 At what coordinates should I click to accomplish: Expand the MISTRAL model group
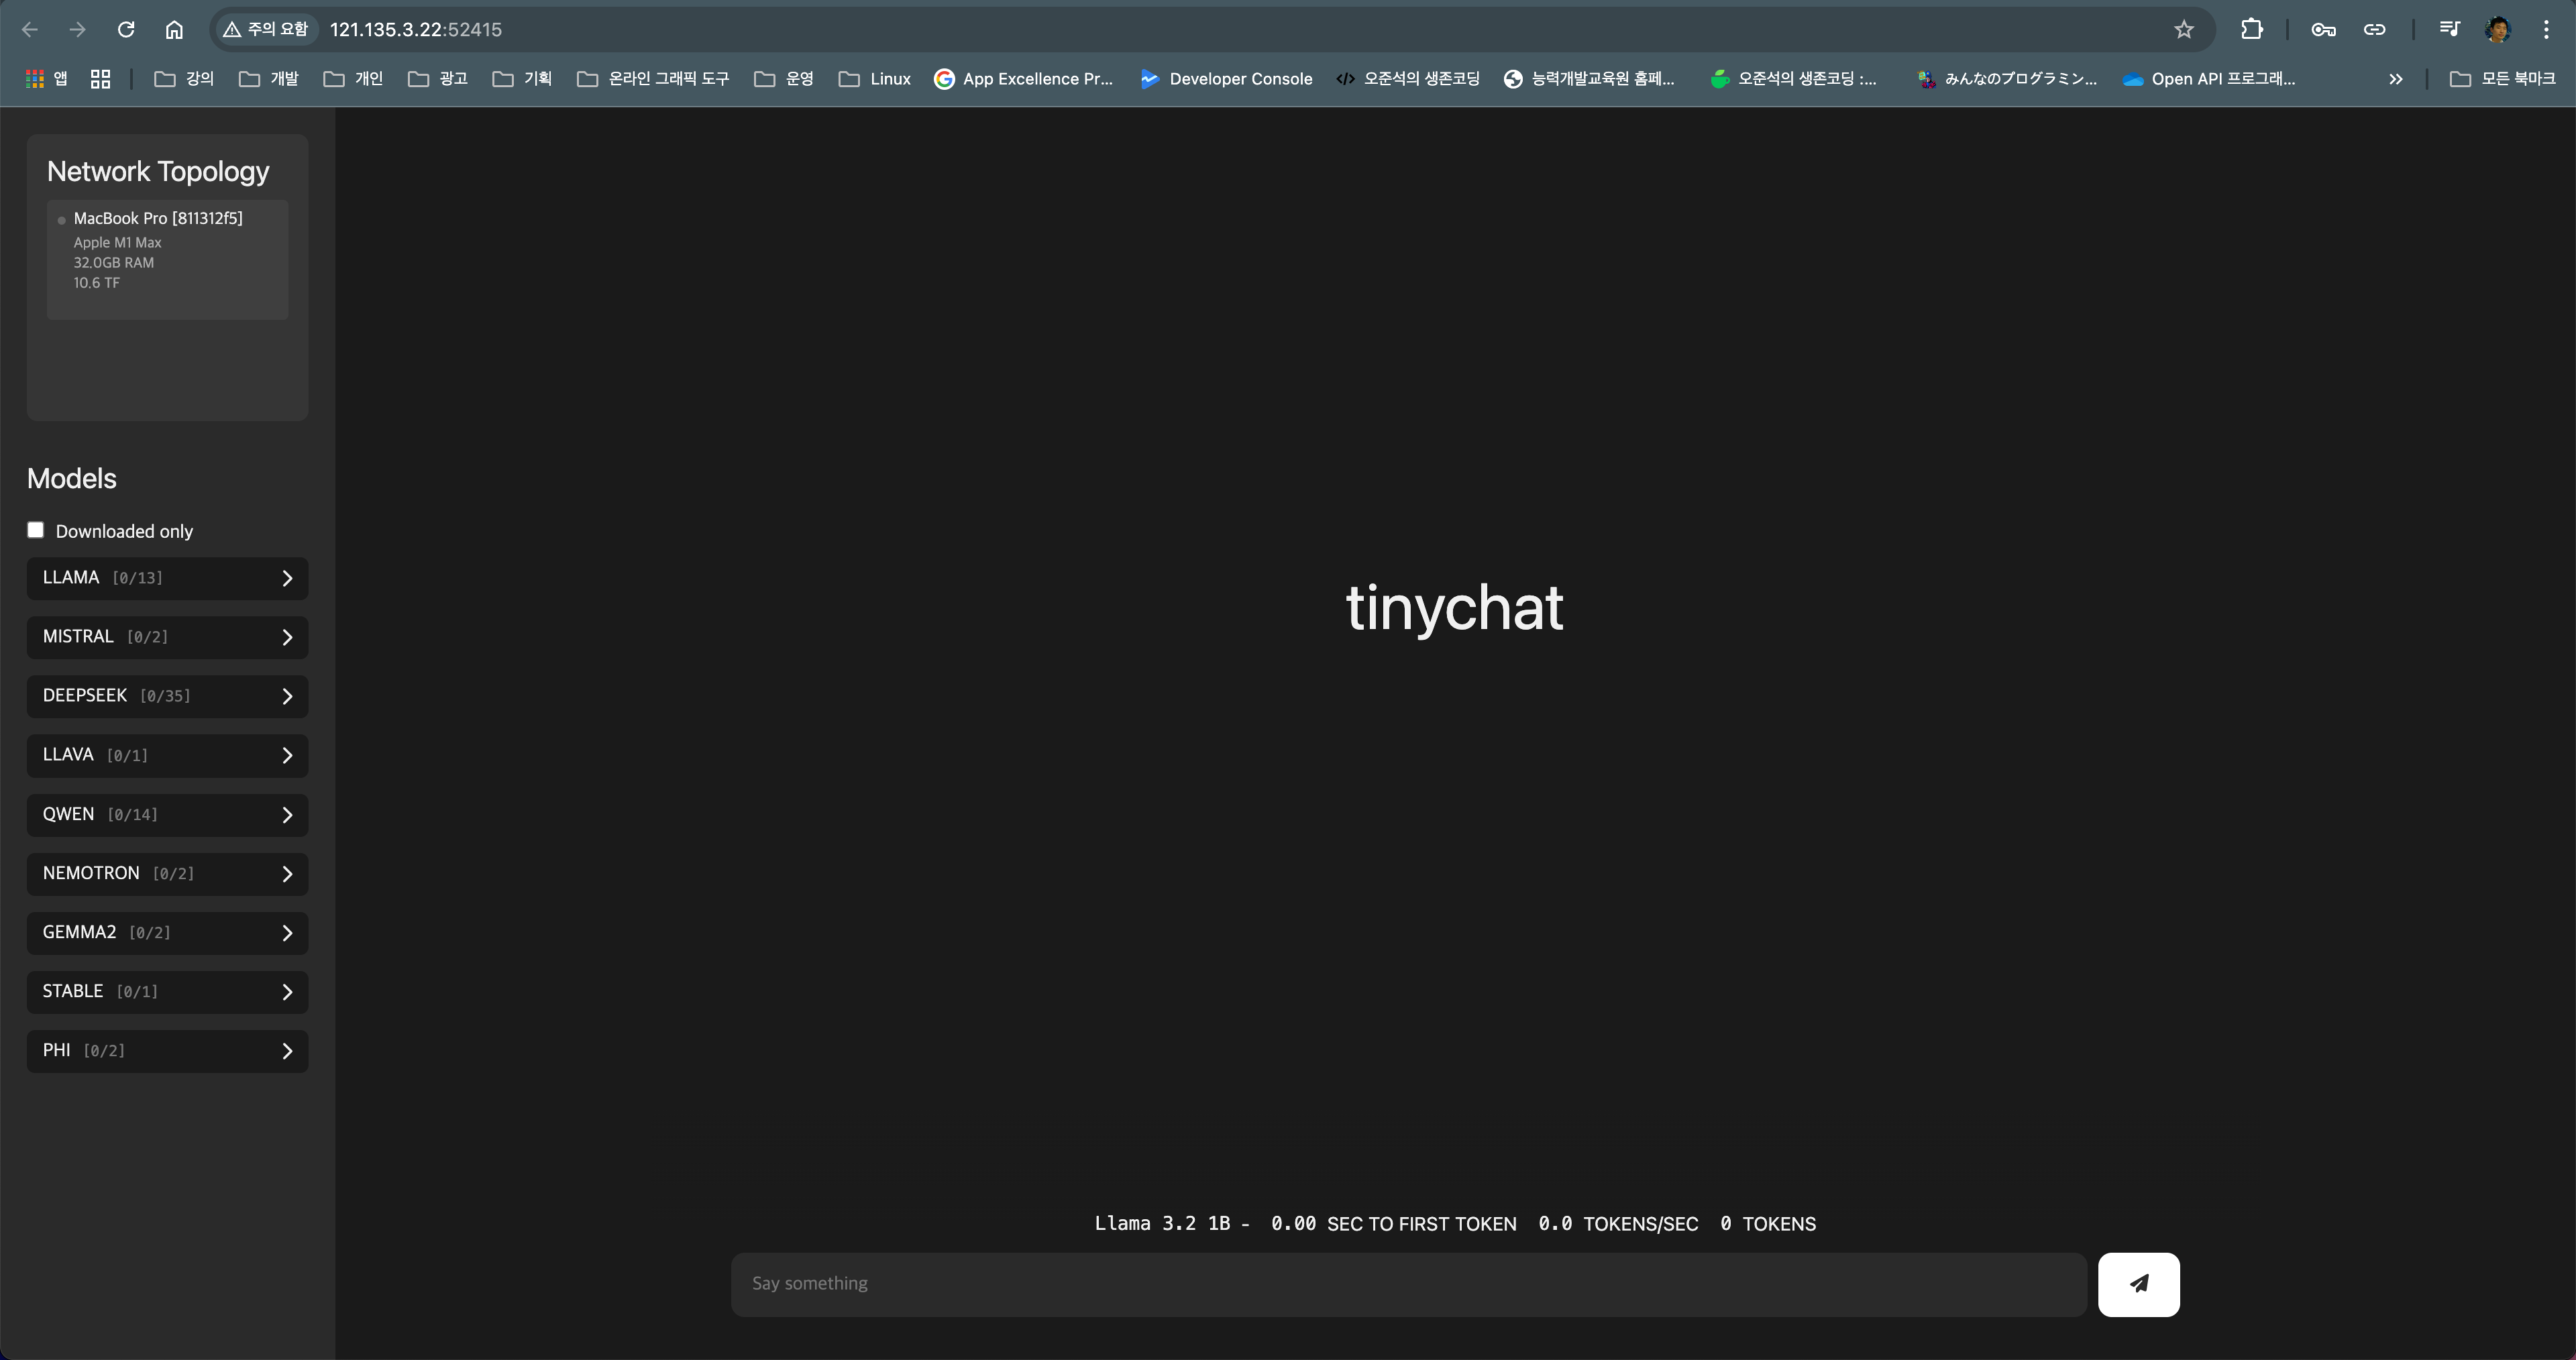click(167, 637)
